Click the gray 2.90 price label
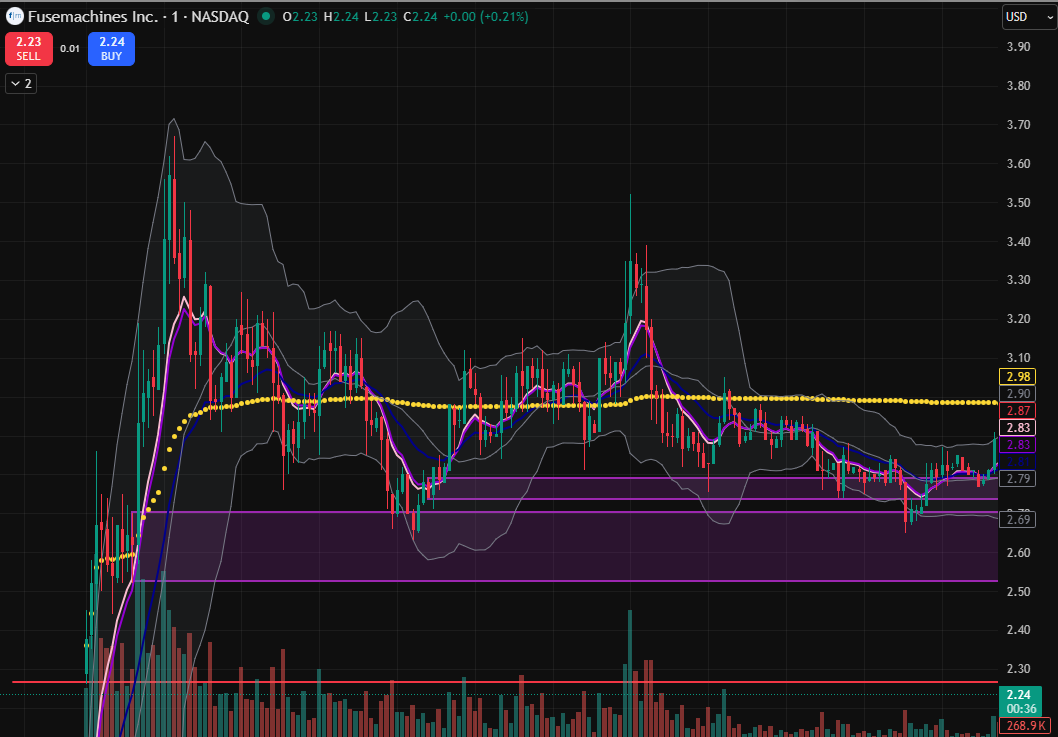Screen dimensions: 1058x737 (1018, 394)
